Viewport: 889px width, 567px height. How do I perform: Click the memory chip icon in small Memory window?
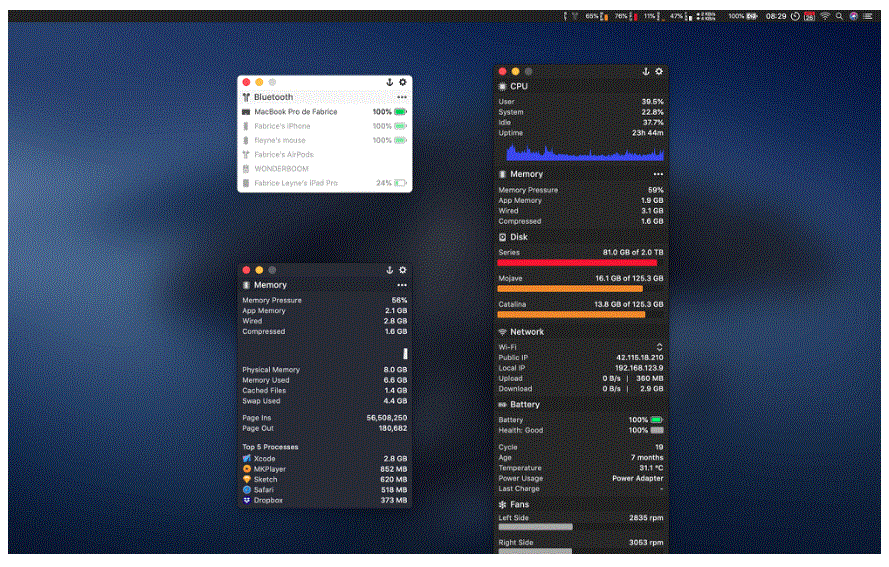(x=246, y=285)
